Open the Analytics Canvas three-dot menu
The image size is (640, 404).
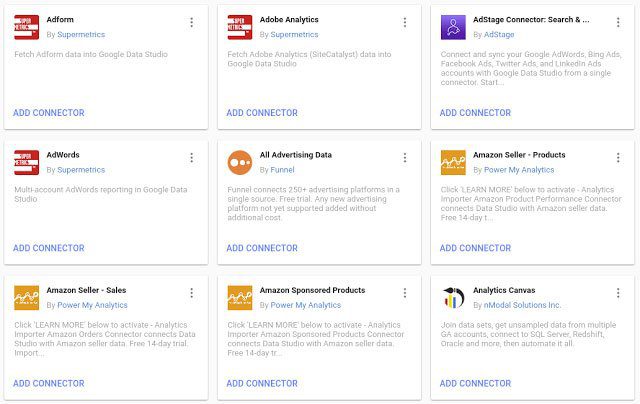point(618,292)
